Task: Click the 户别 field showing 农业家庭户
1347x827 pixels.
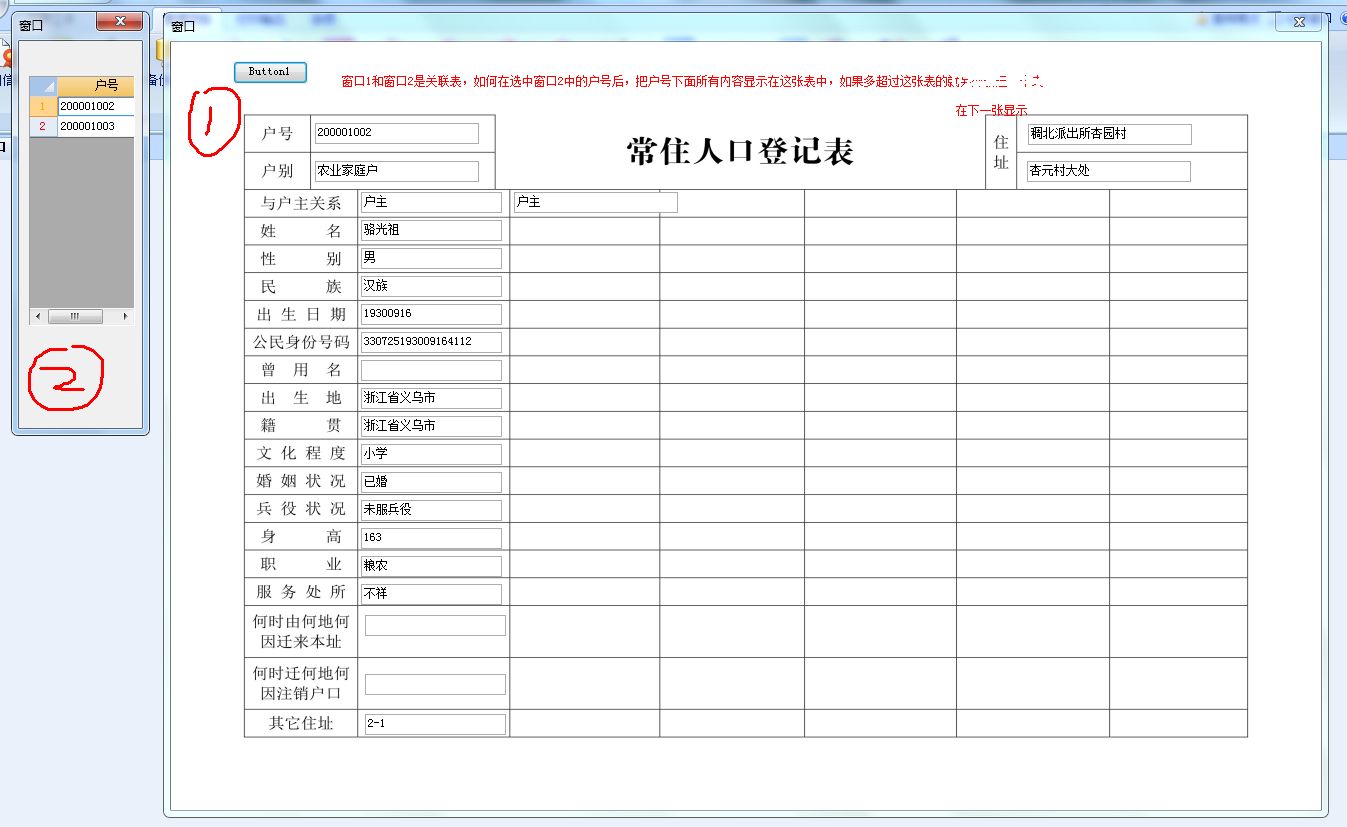Action: tap(396, 171)
